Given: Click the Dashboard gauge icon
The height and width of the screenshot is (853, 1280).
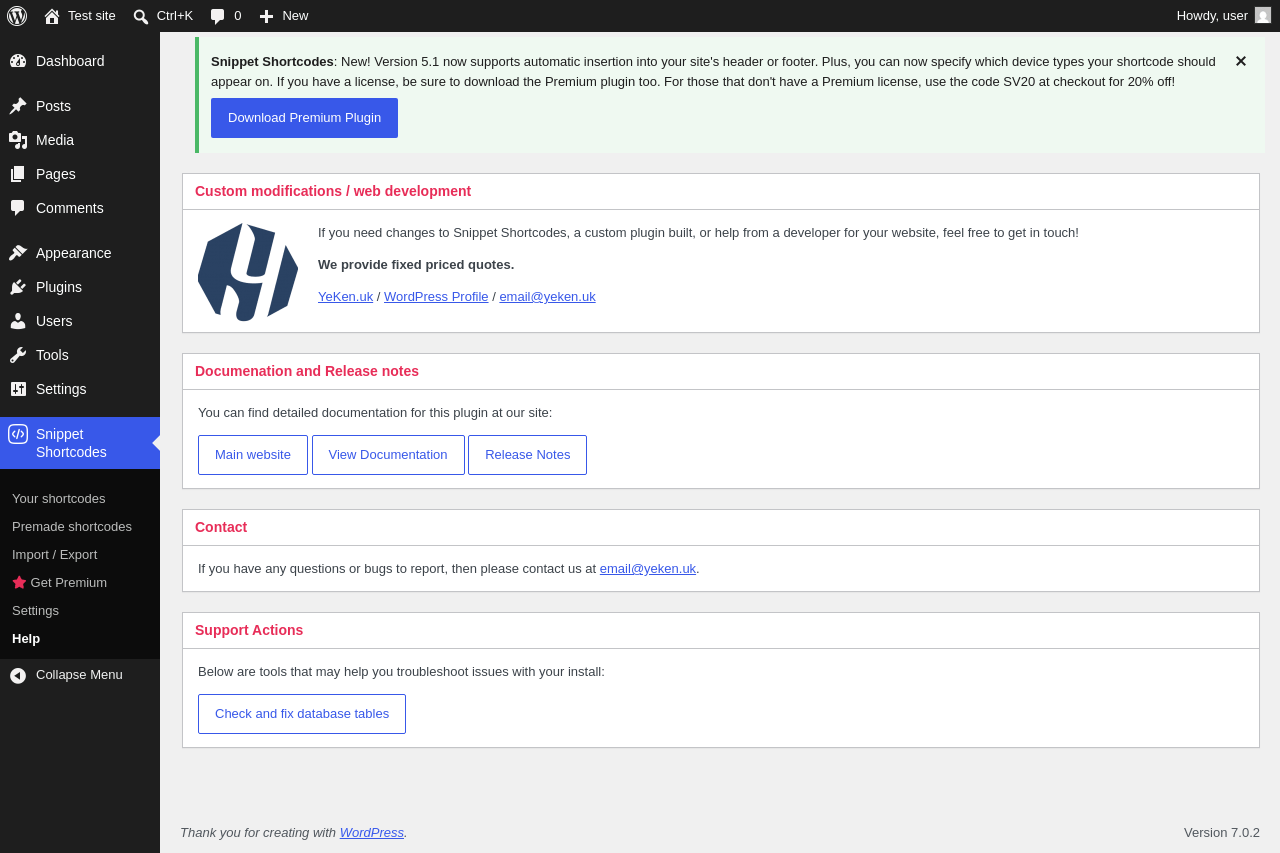Looking at the screenshot, I should pyautogui.click(x=18, y=61).
